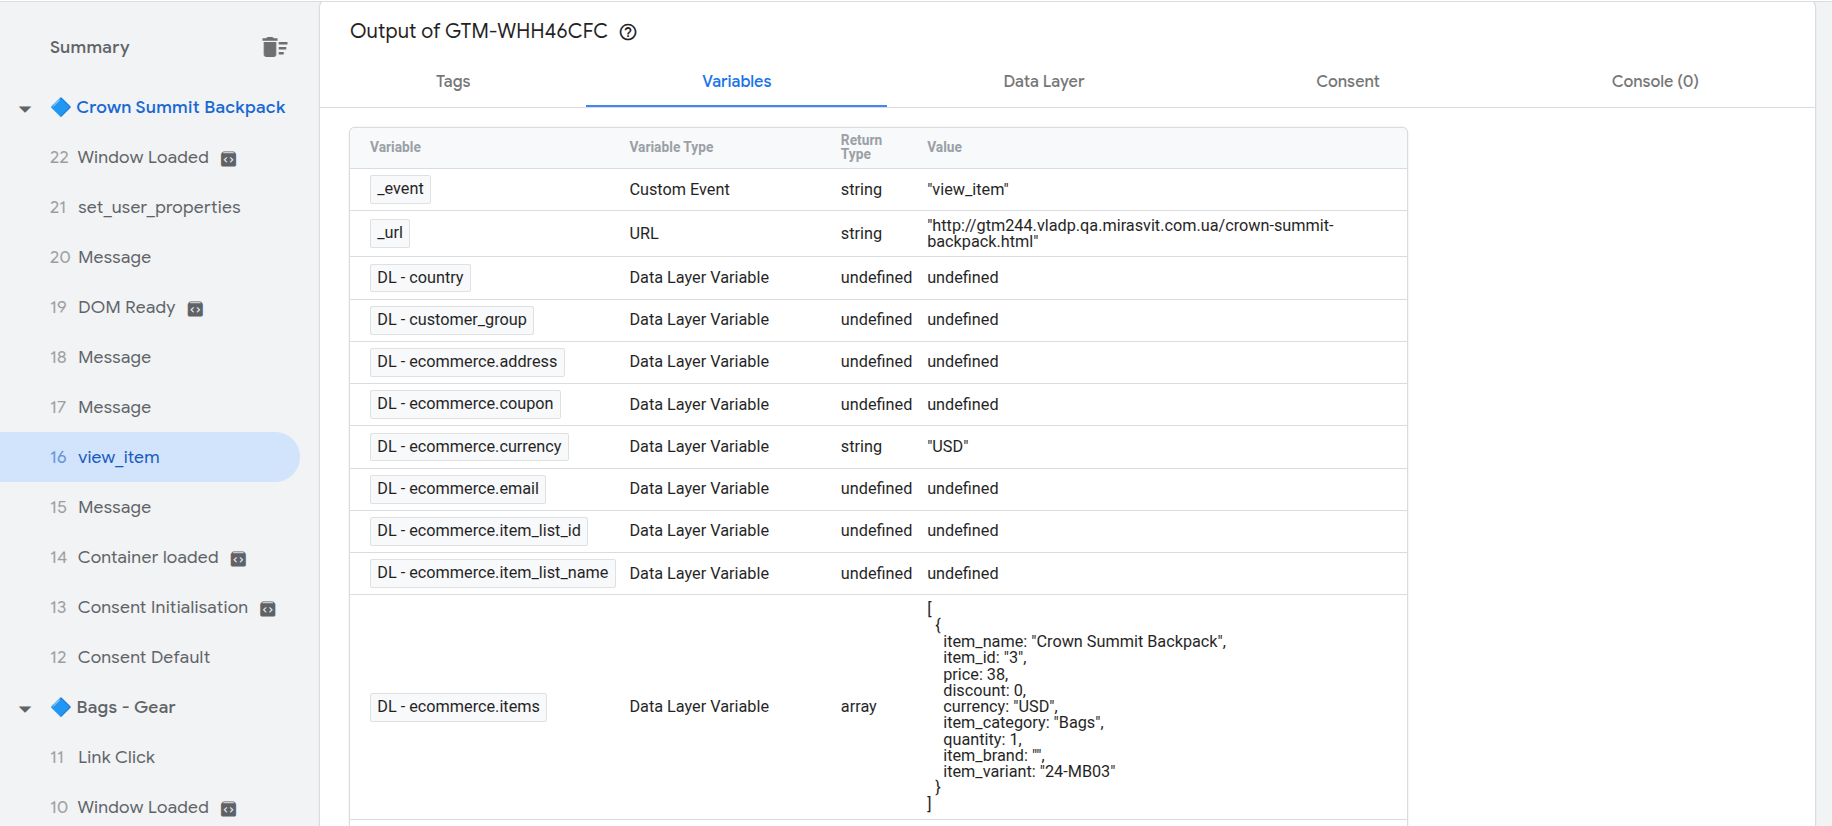Image resolution: width=1832 pixels, height=826 pixels.
Task: Click the code icon beside event 22 Window Loaded
Action: [229, 159]
